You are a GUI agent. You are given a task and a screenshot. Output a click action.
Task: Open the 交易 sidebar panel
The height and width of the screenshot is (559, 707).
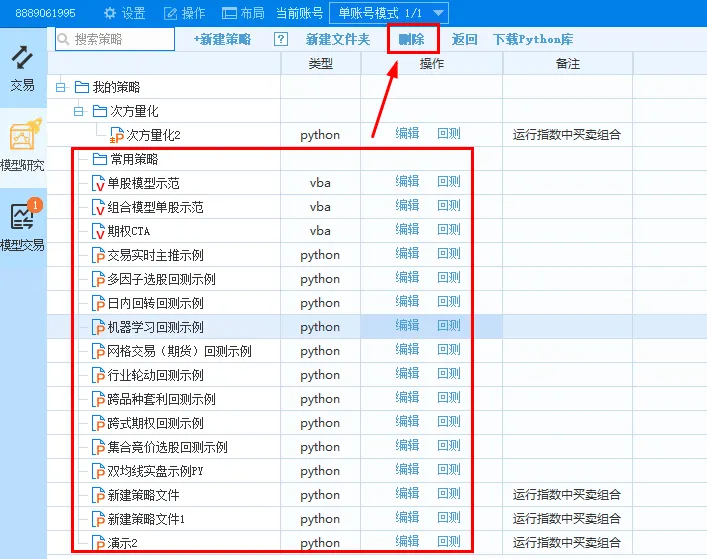click(x=22, y=68)
